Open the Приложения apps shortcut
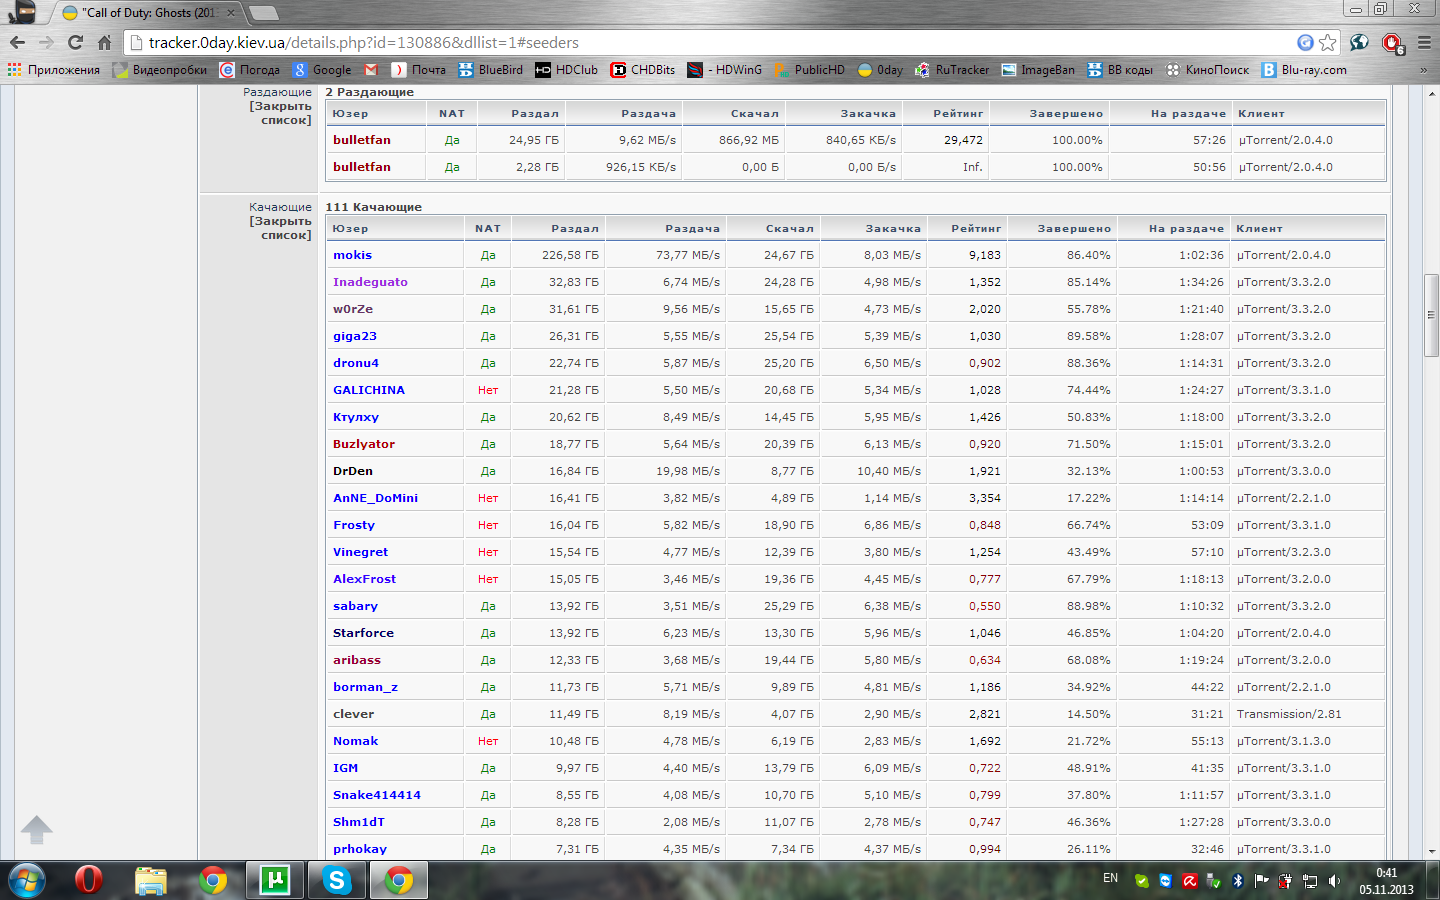1440x900 pixels. pyautogui.click(x=54, y=70)
